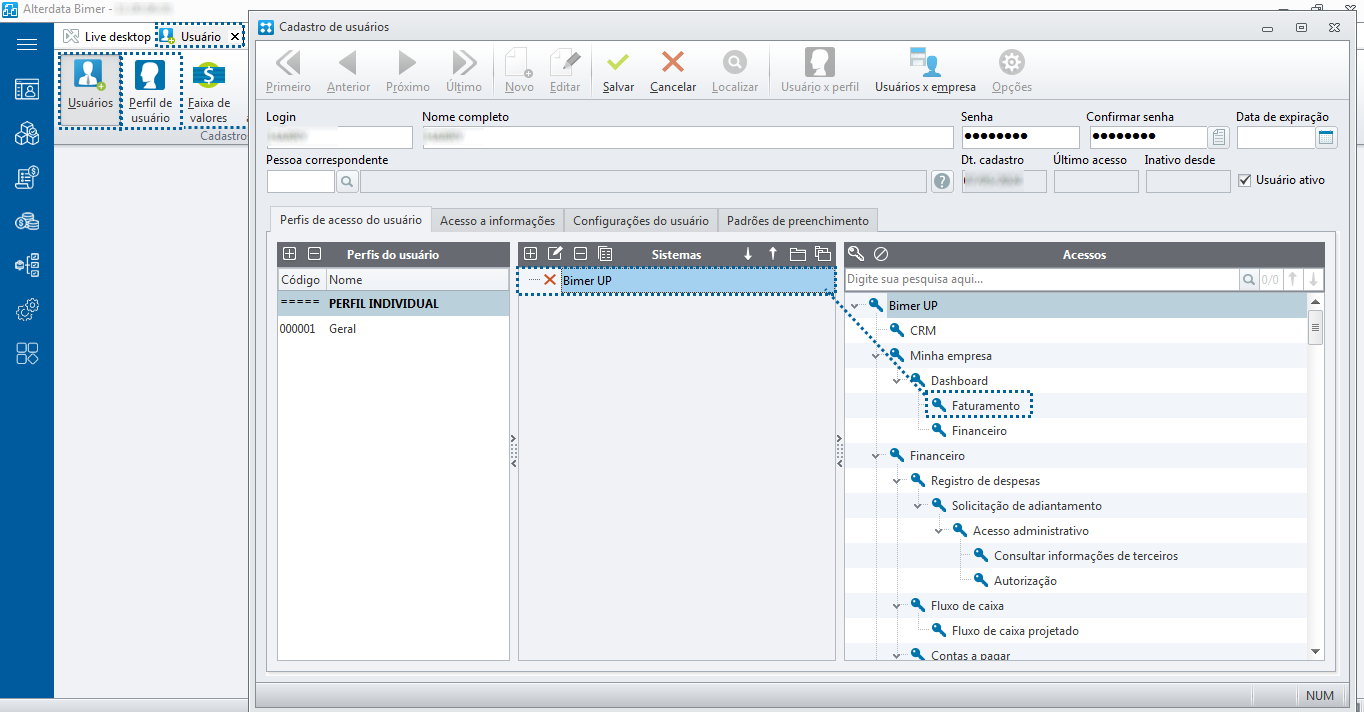The height and width of the screenshot is (712, 1364).
Task: Open the calendar for Data de expiração
Action: click(x=1326, y=138)
